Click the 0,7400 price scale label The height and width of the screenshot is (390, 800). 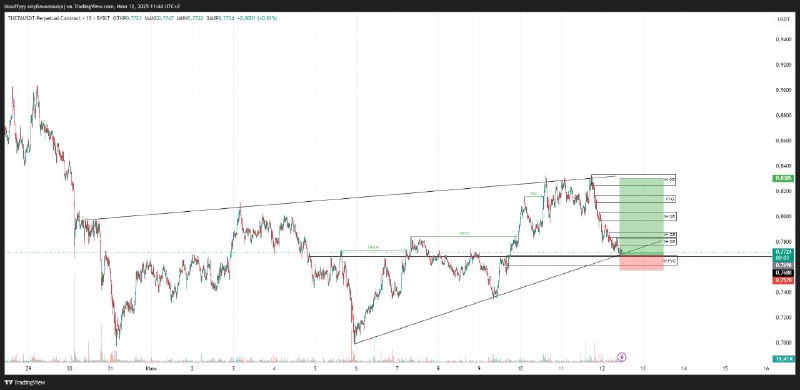coord(783,292)
